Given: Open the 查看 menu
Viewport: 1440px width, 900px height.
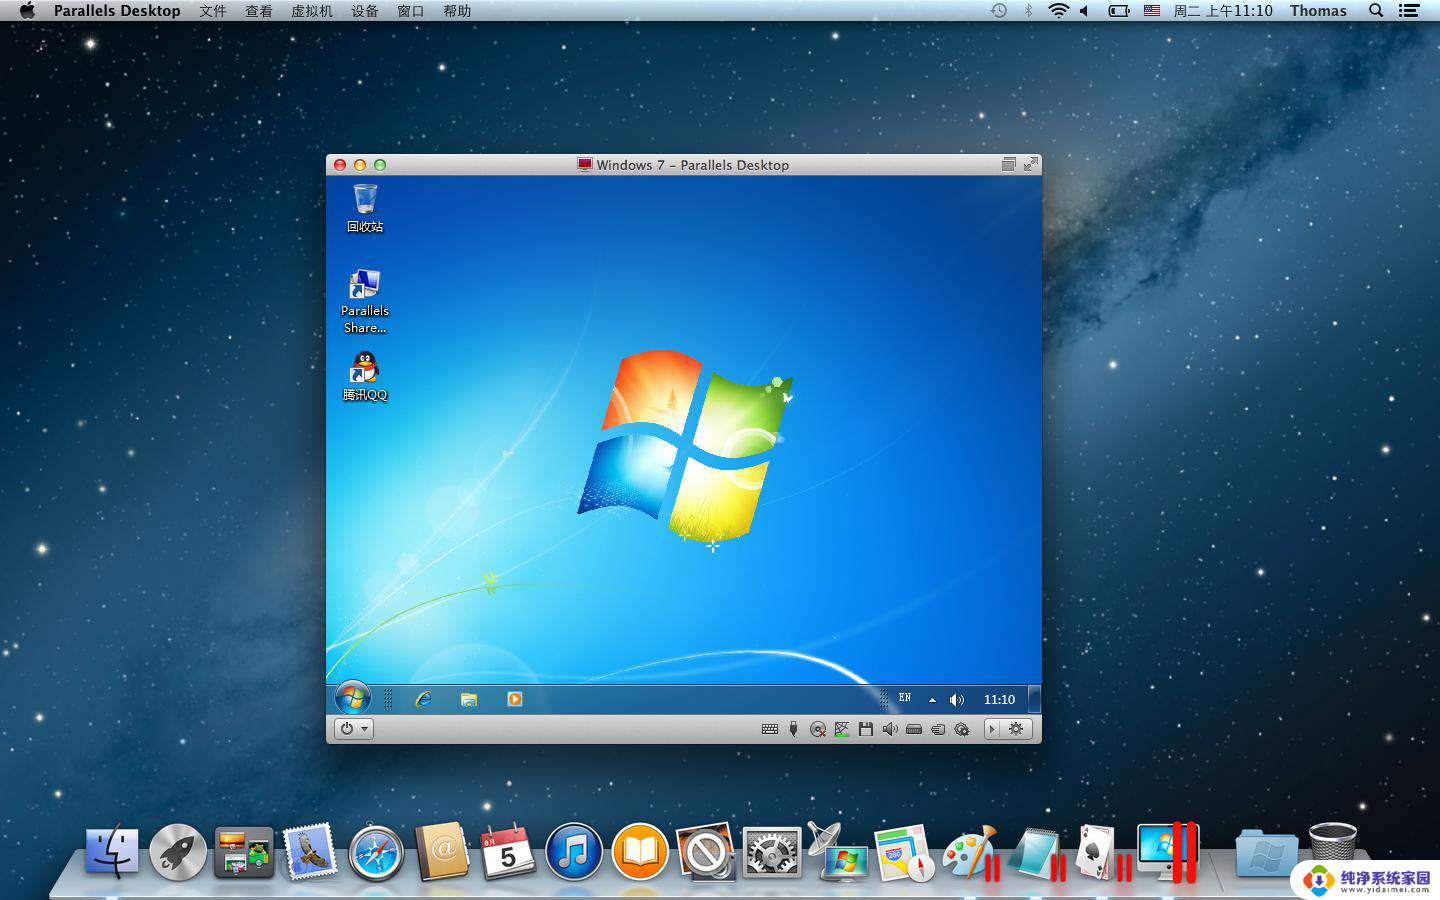Looking at the screenshot, I should 259,11.
